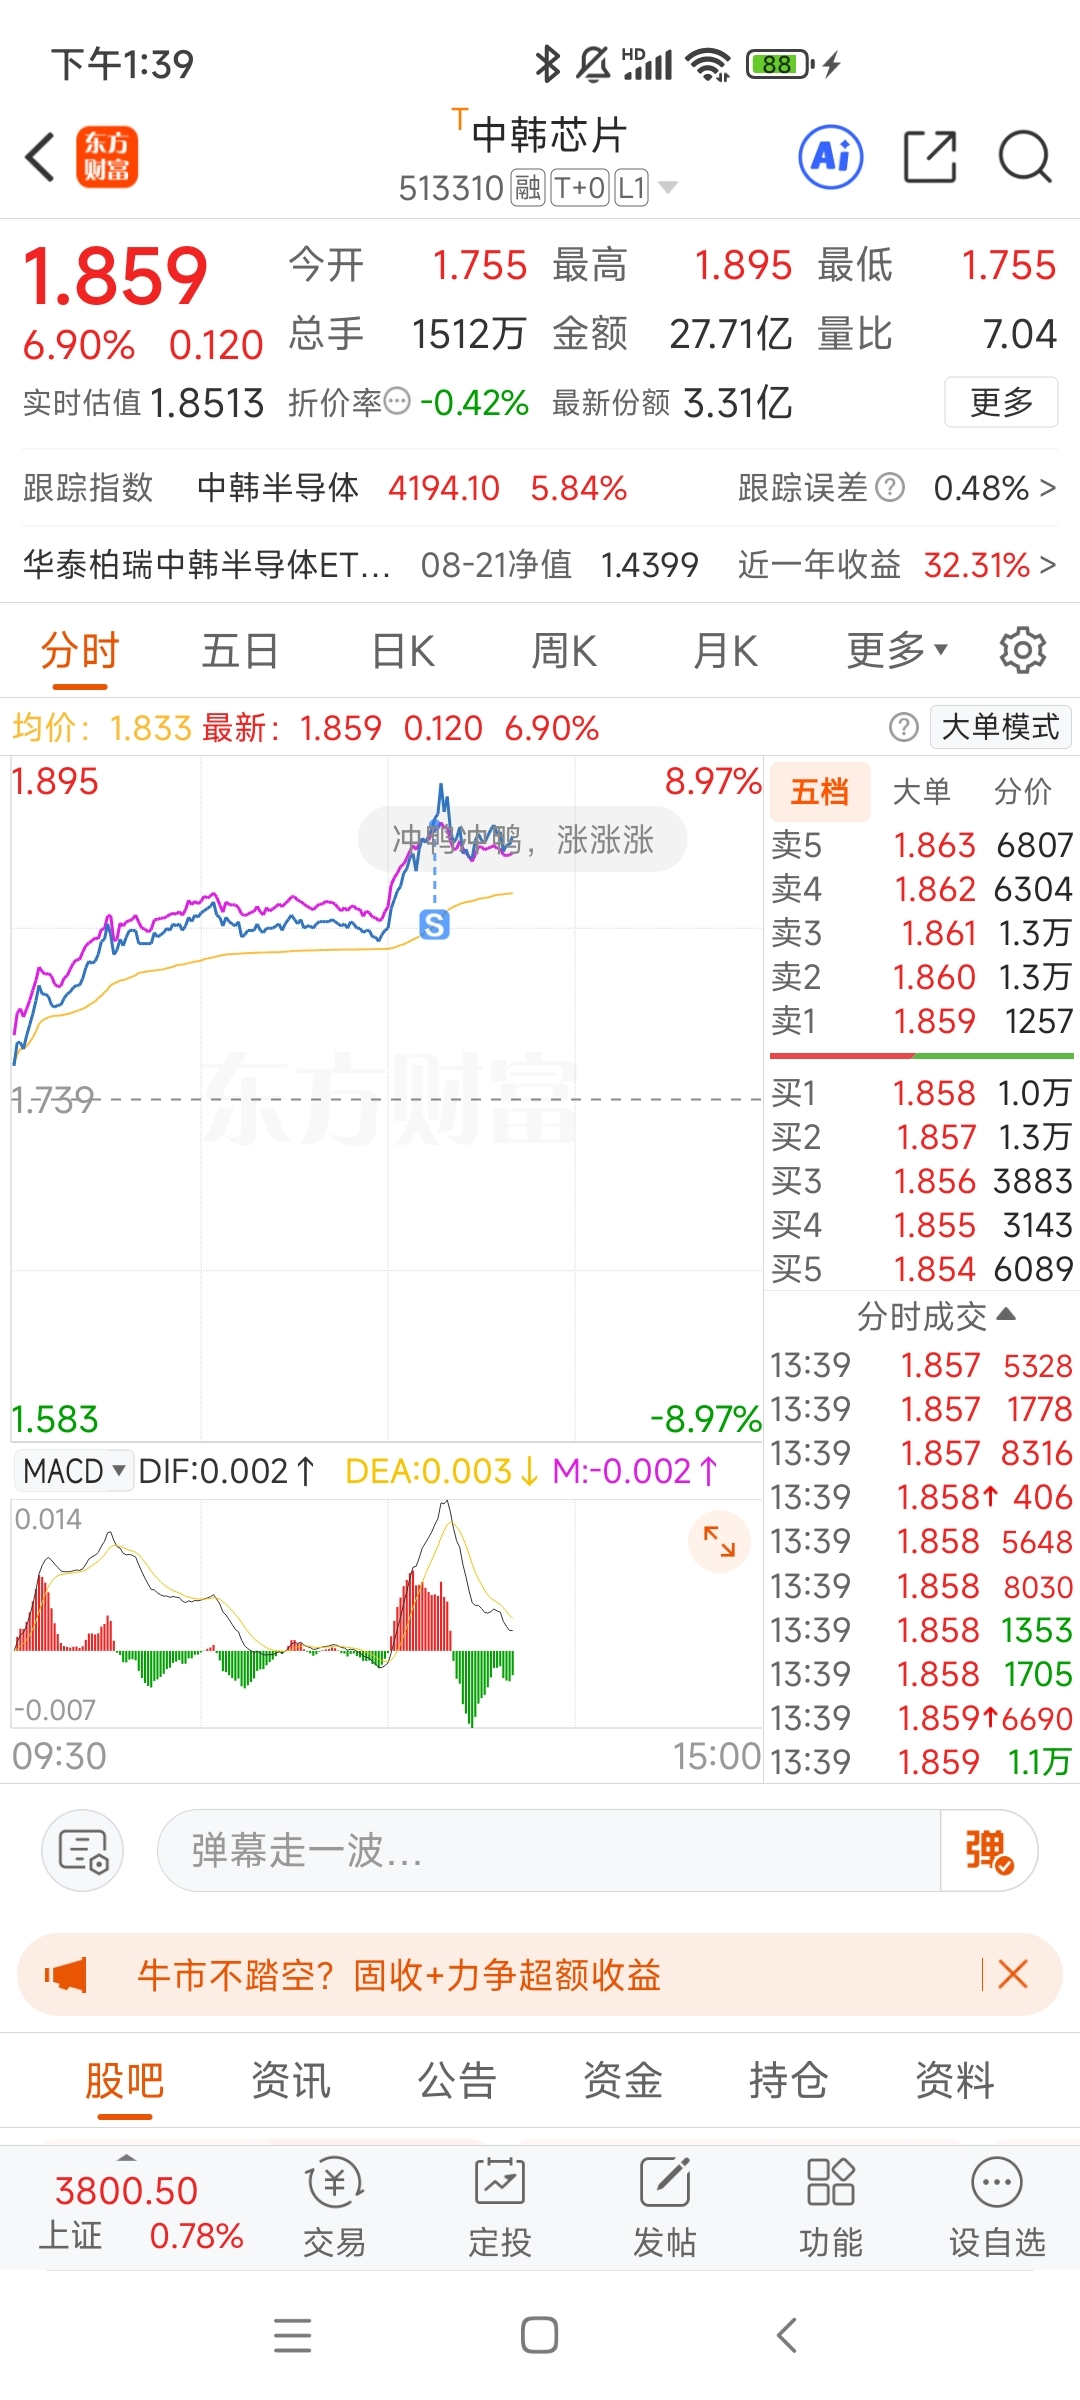This screenshot has width=1080, height=2400.
Task: Expand MACD chart with arrows icon
Action: (719, 1541)
